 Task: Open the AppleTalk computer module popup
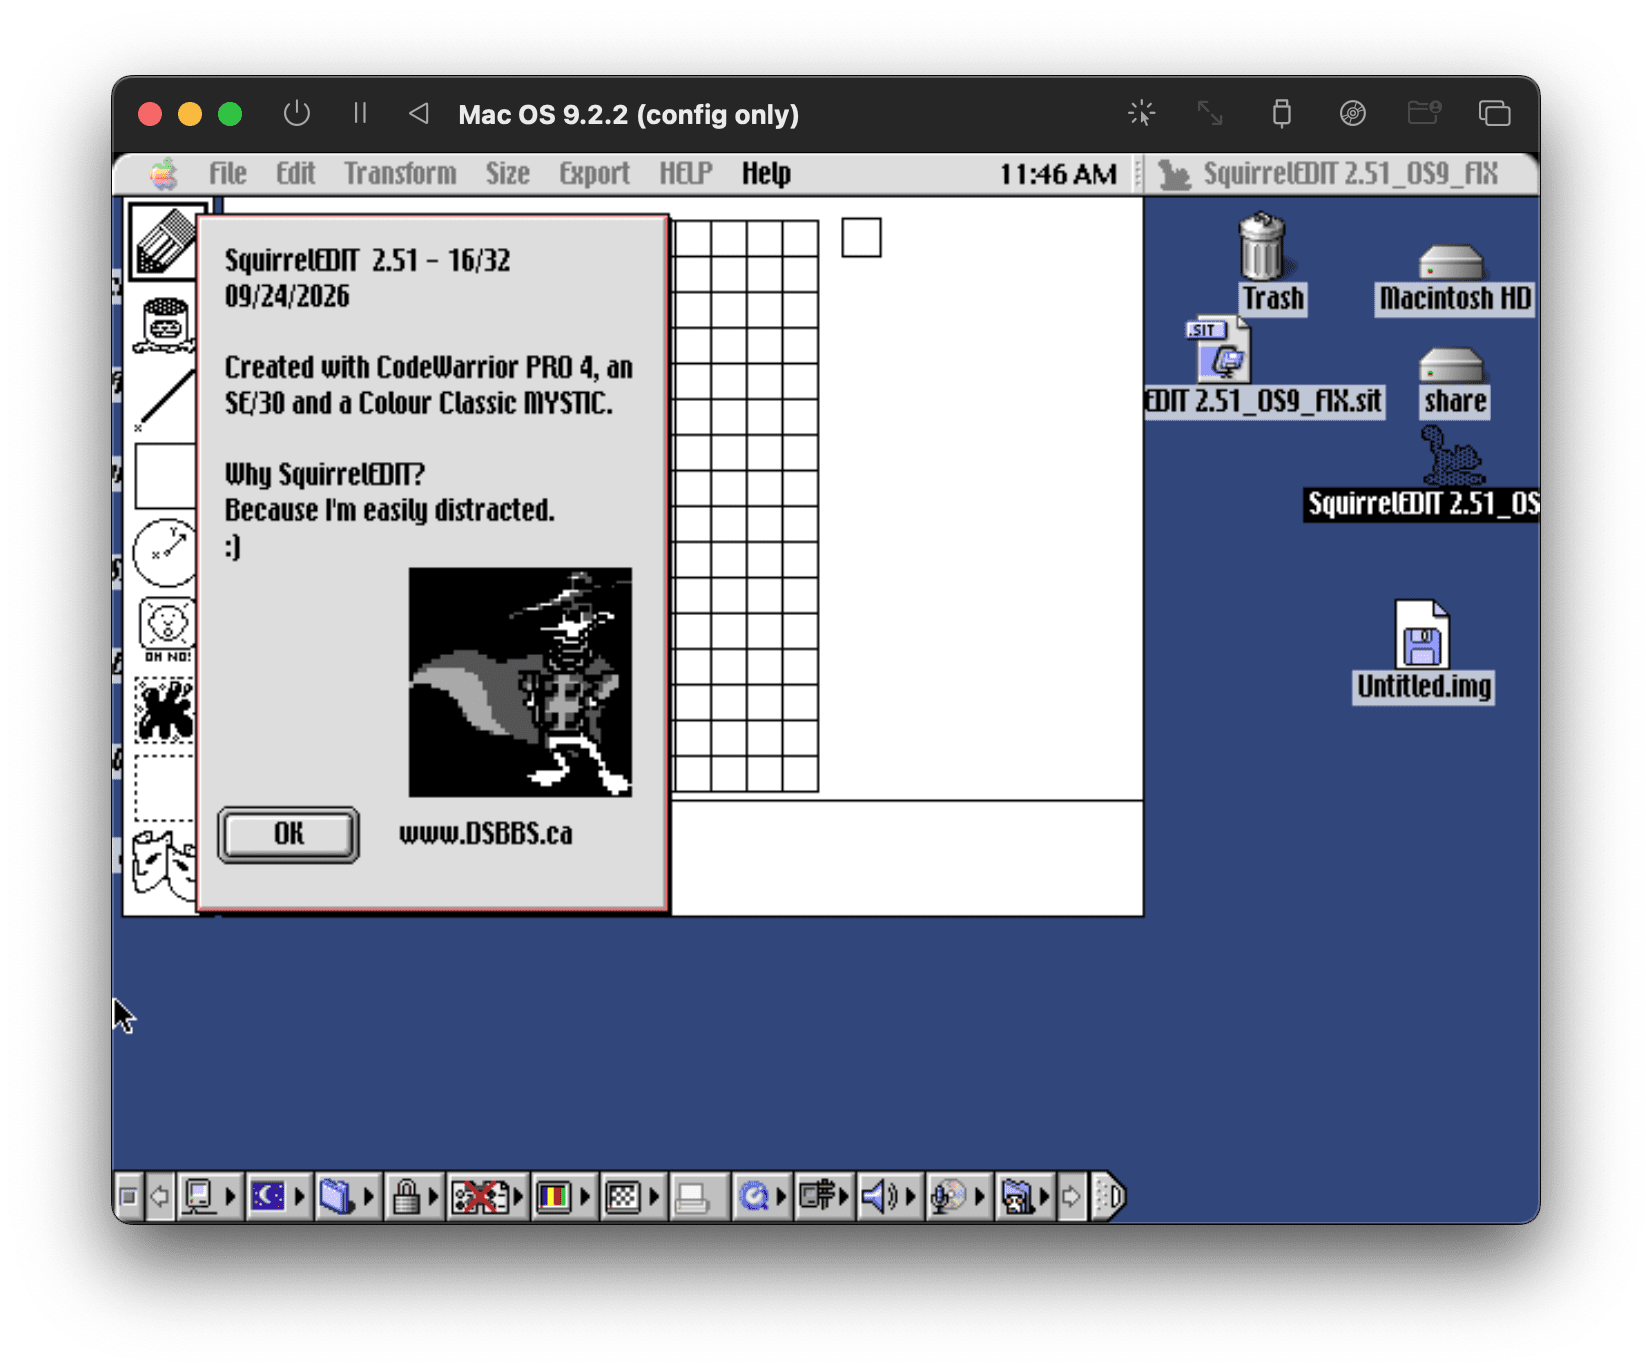click(208, 1196)
